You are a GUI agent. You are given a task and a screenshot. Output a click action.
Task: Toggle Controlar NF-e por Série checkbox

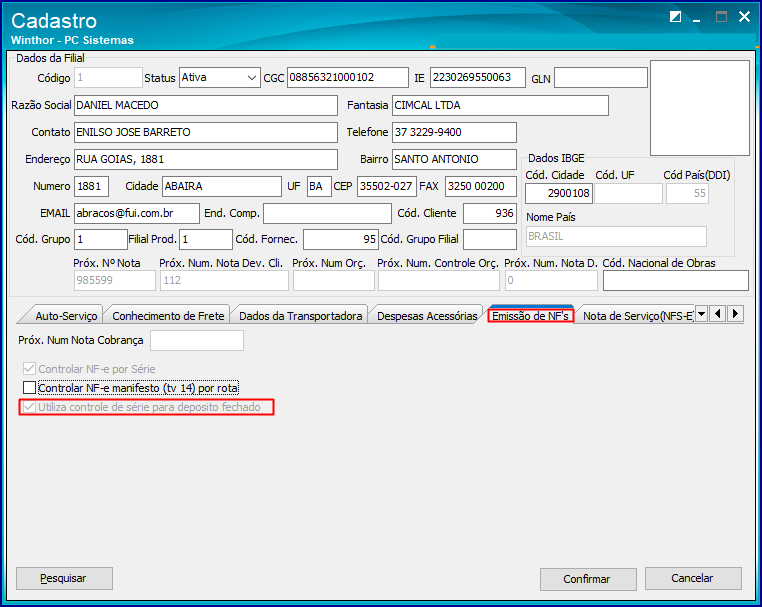coord(29,369)
